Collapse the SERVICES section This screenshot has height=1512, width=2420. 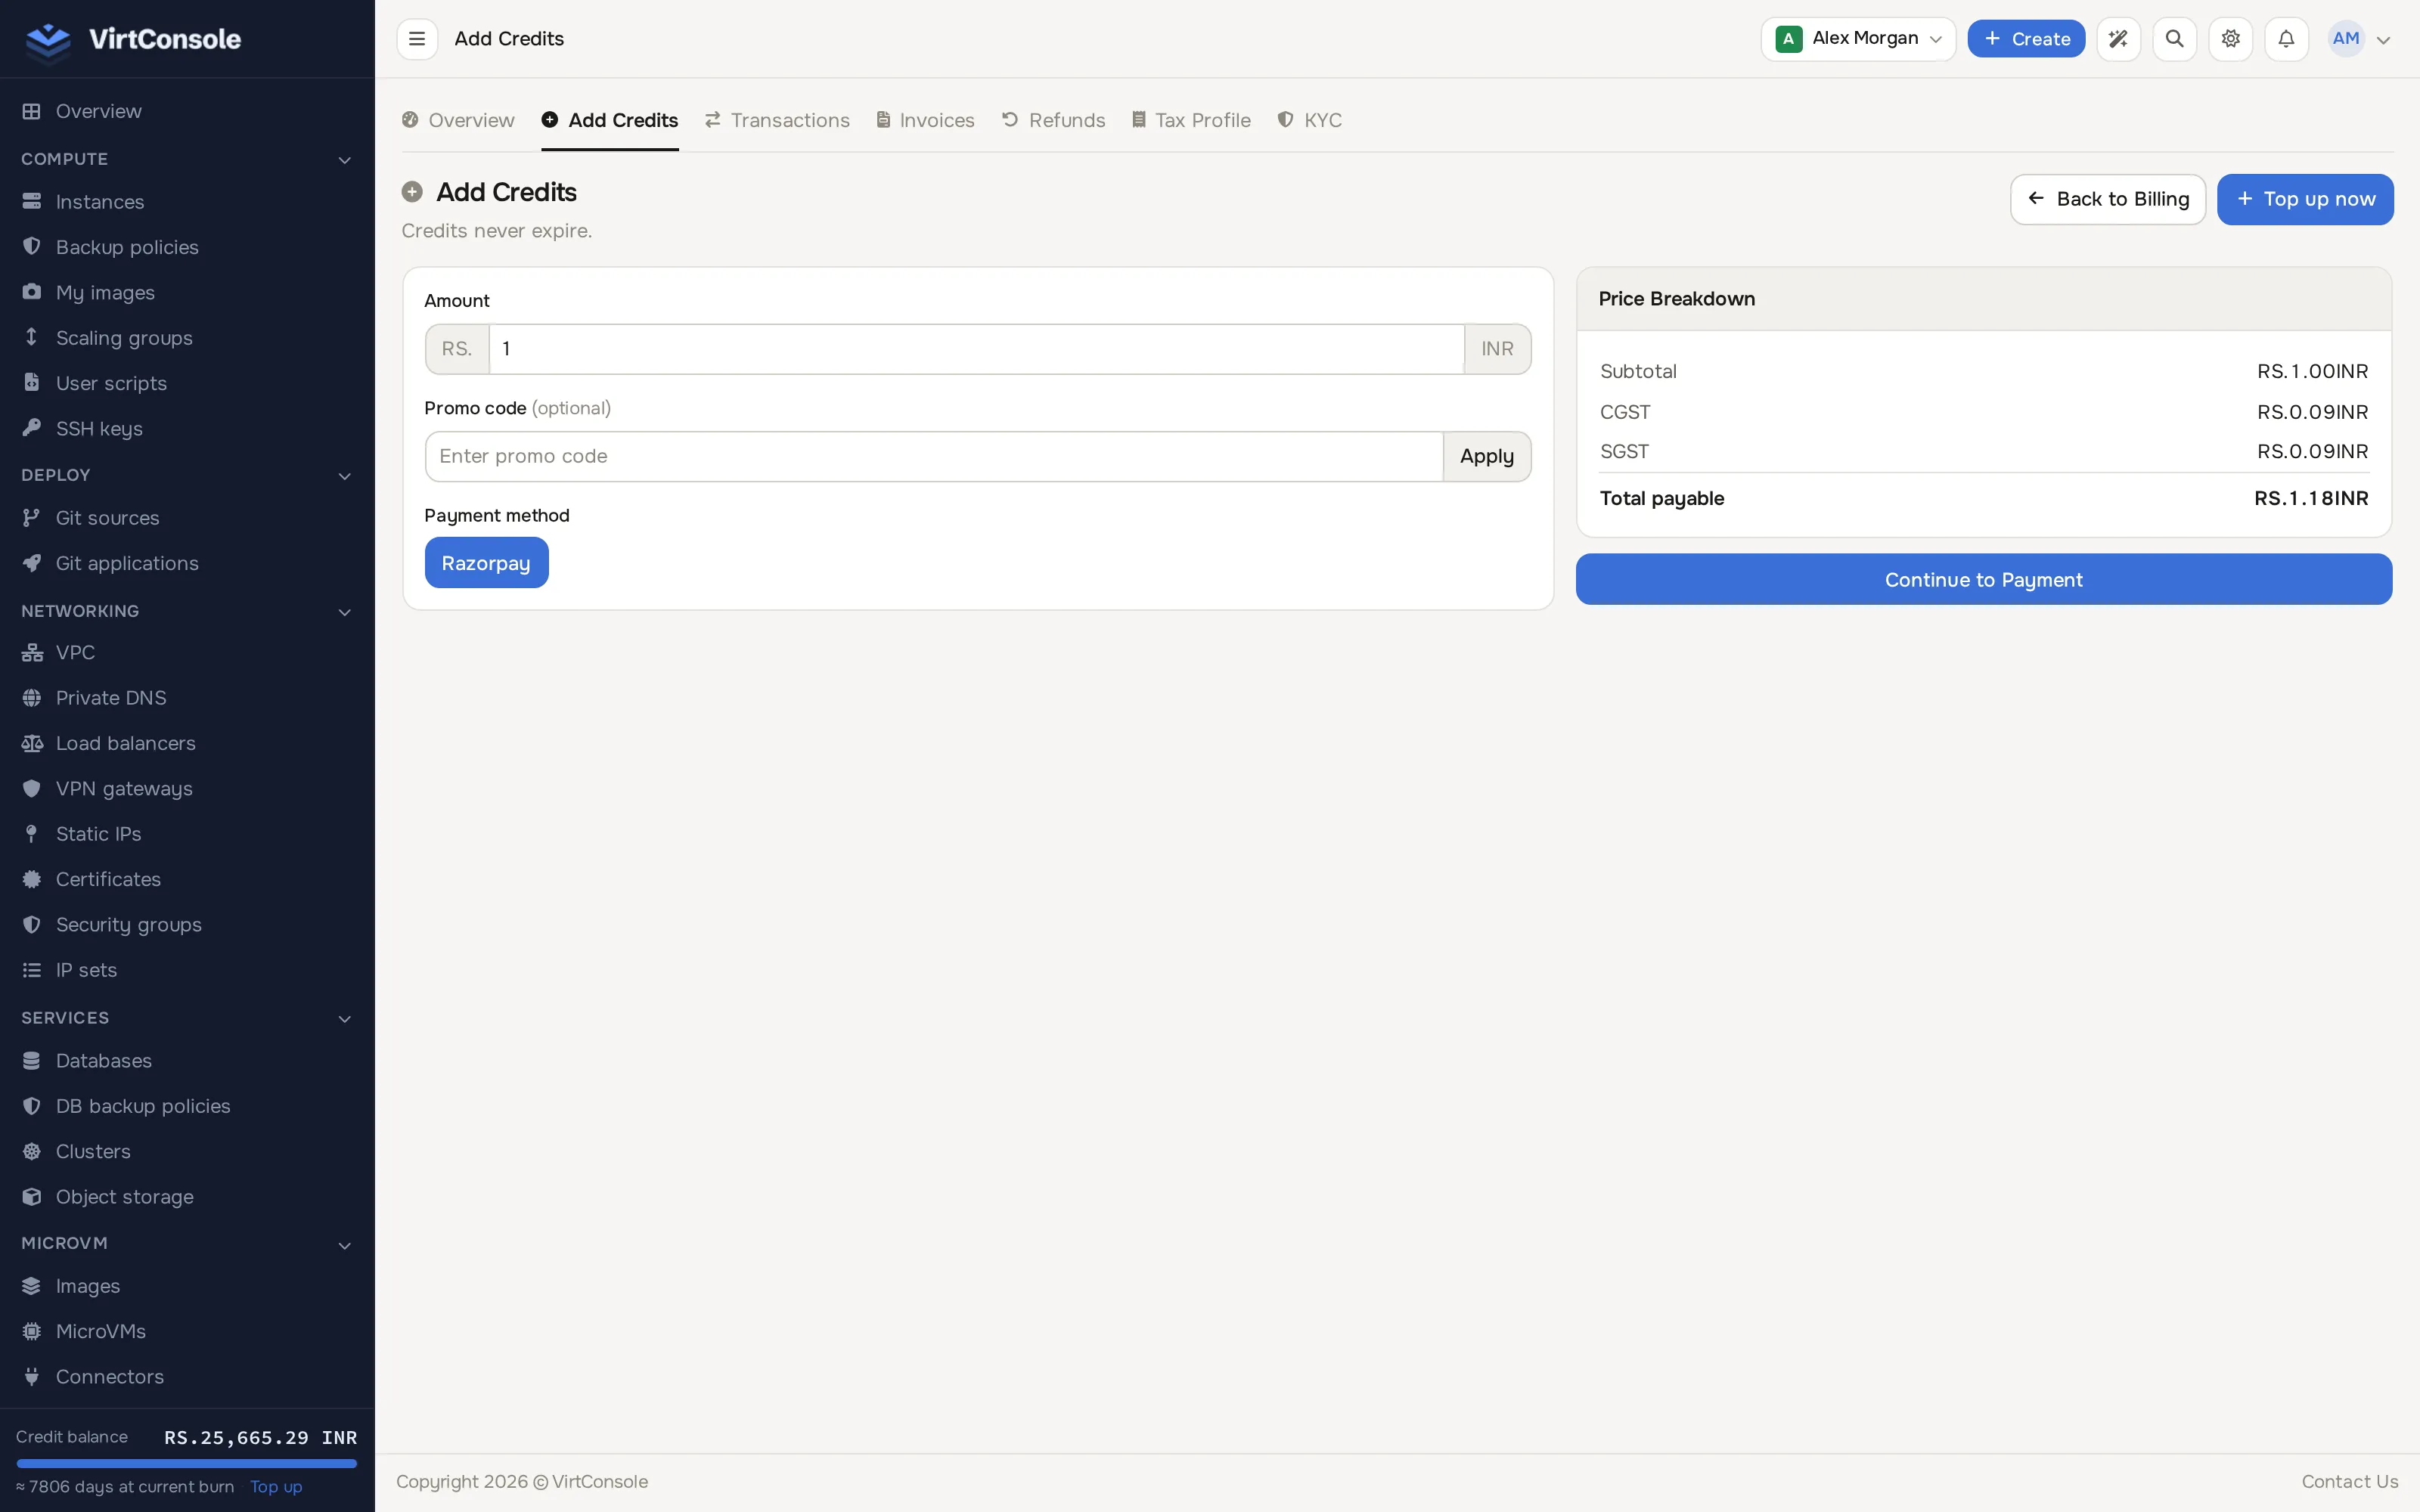click(x=187, y=1018)
